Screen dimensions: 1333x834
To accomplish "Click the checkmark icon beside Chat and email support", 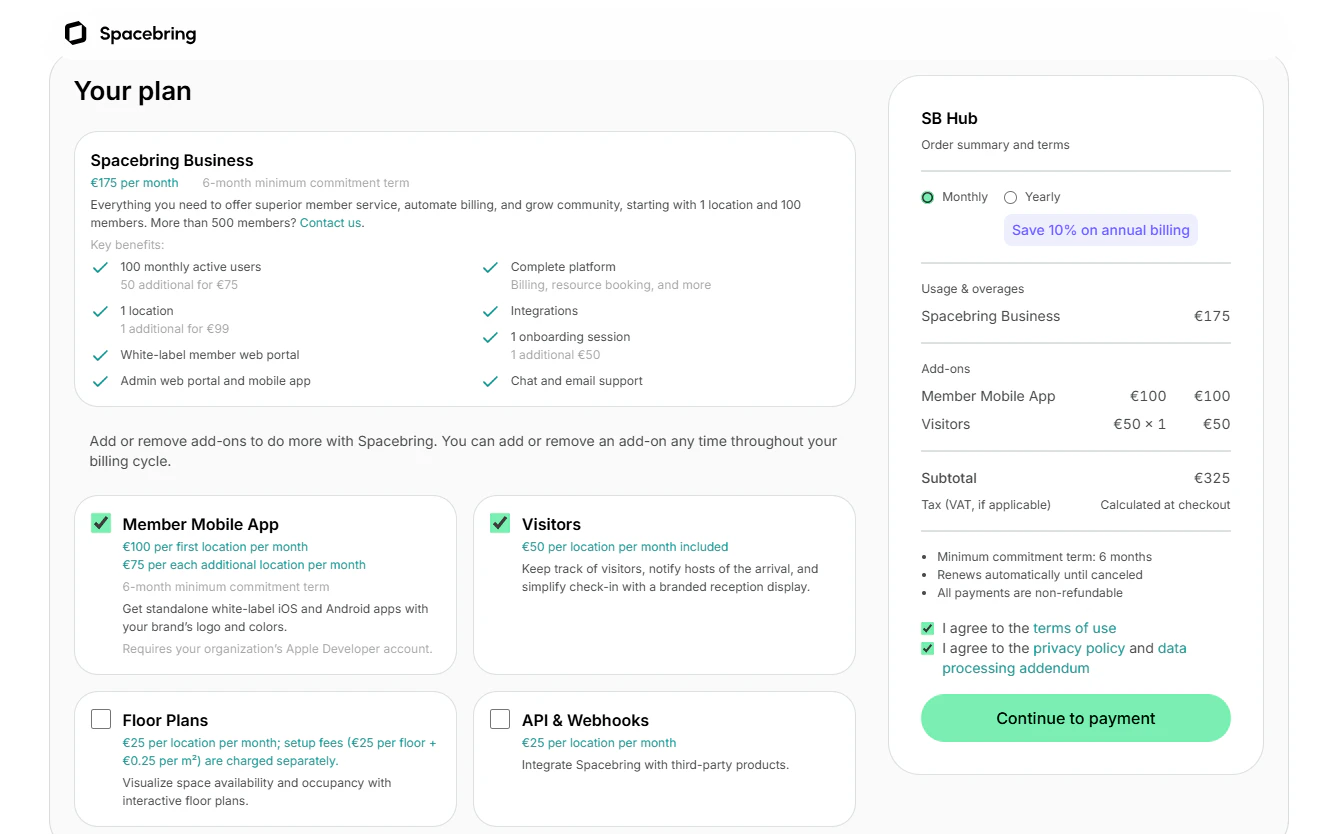I will (x=490, y=381).
